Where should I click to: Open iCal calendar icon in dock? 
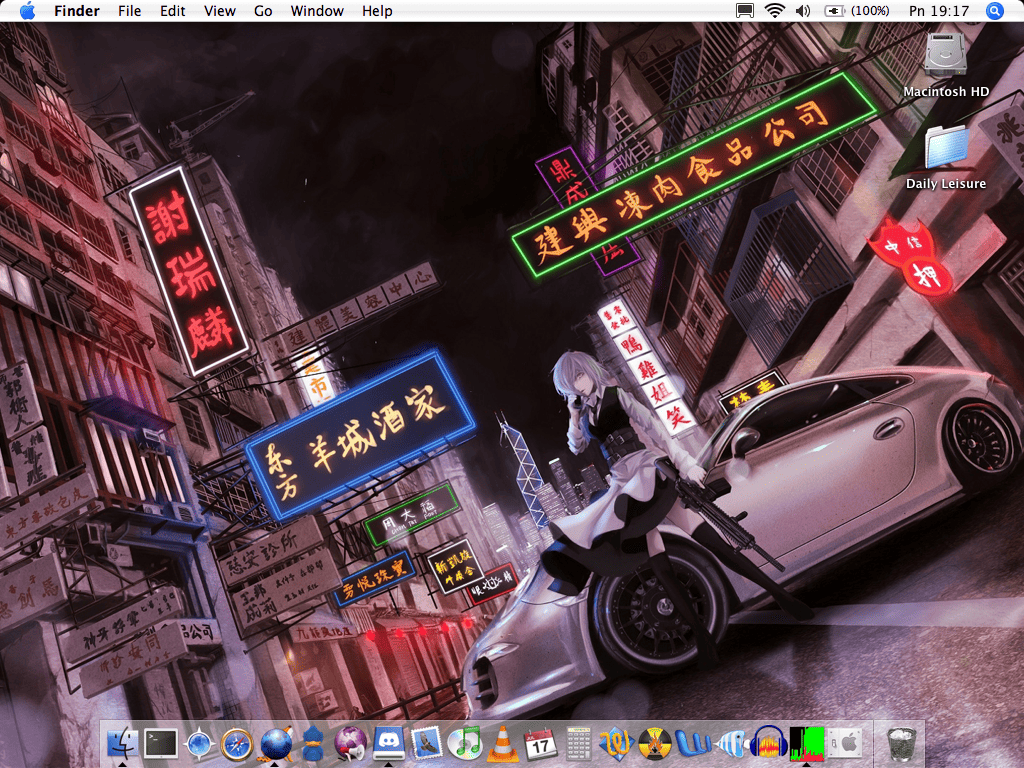tap(540, 743)
